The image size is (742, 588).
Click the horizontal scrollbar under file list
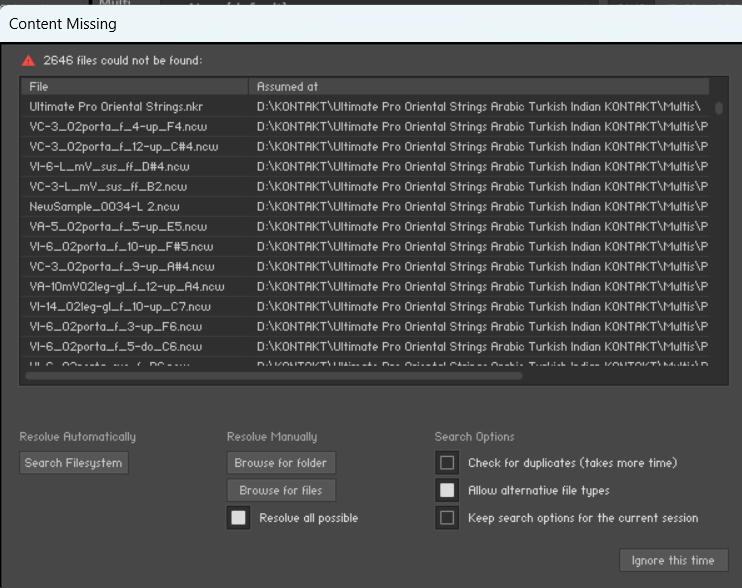[x=274, y=376]
